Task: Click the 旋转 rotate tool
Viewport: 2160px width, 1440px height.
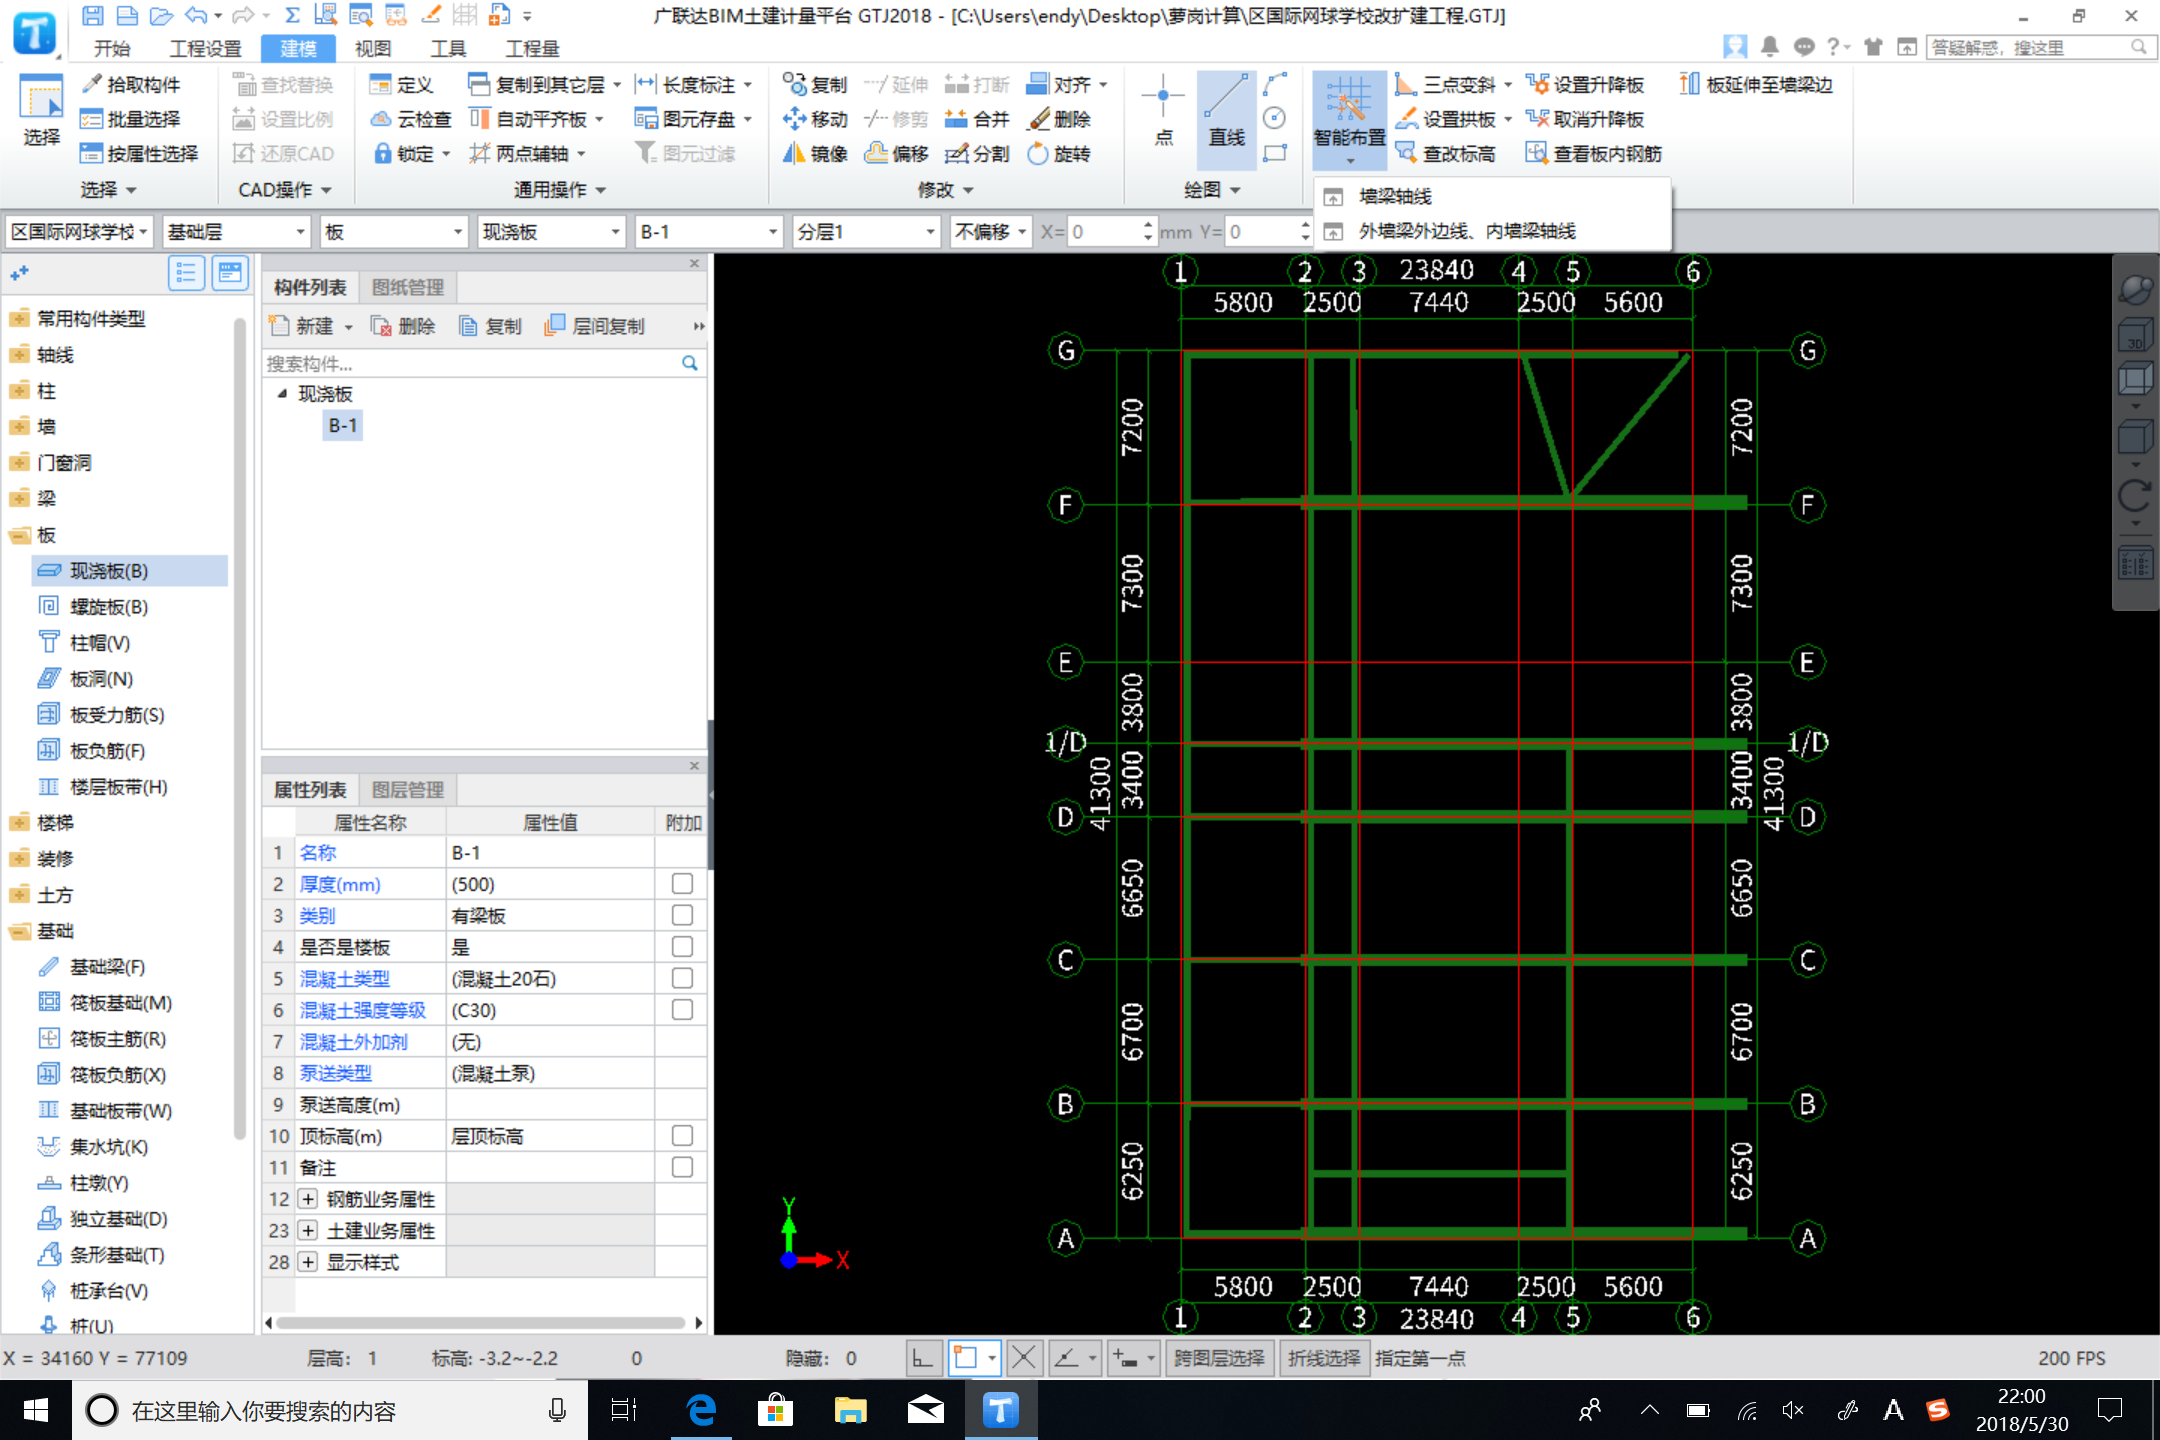Action: point(1059,153)
